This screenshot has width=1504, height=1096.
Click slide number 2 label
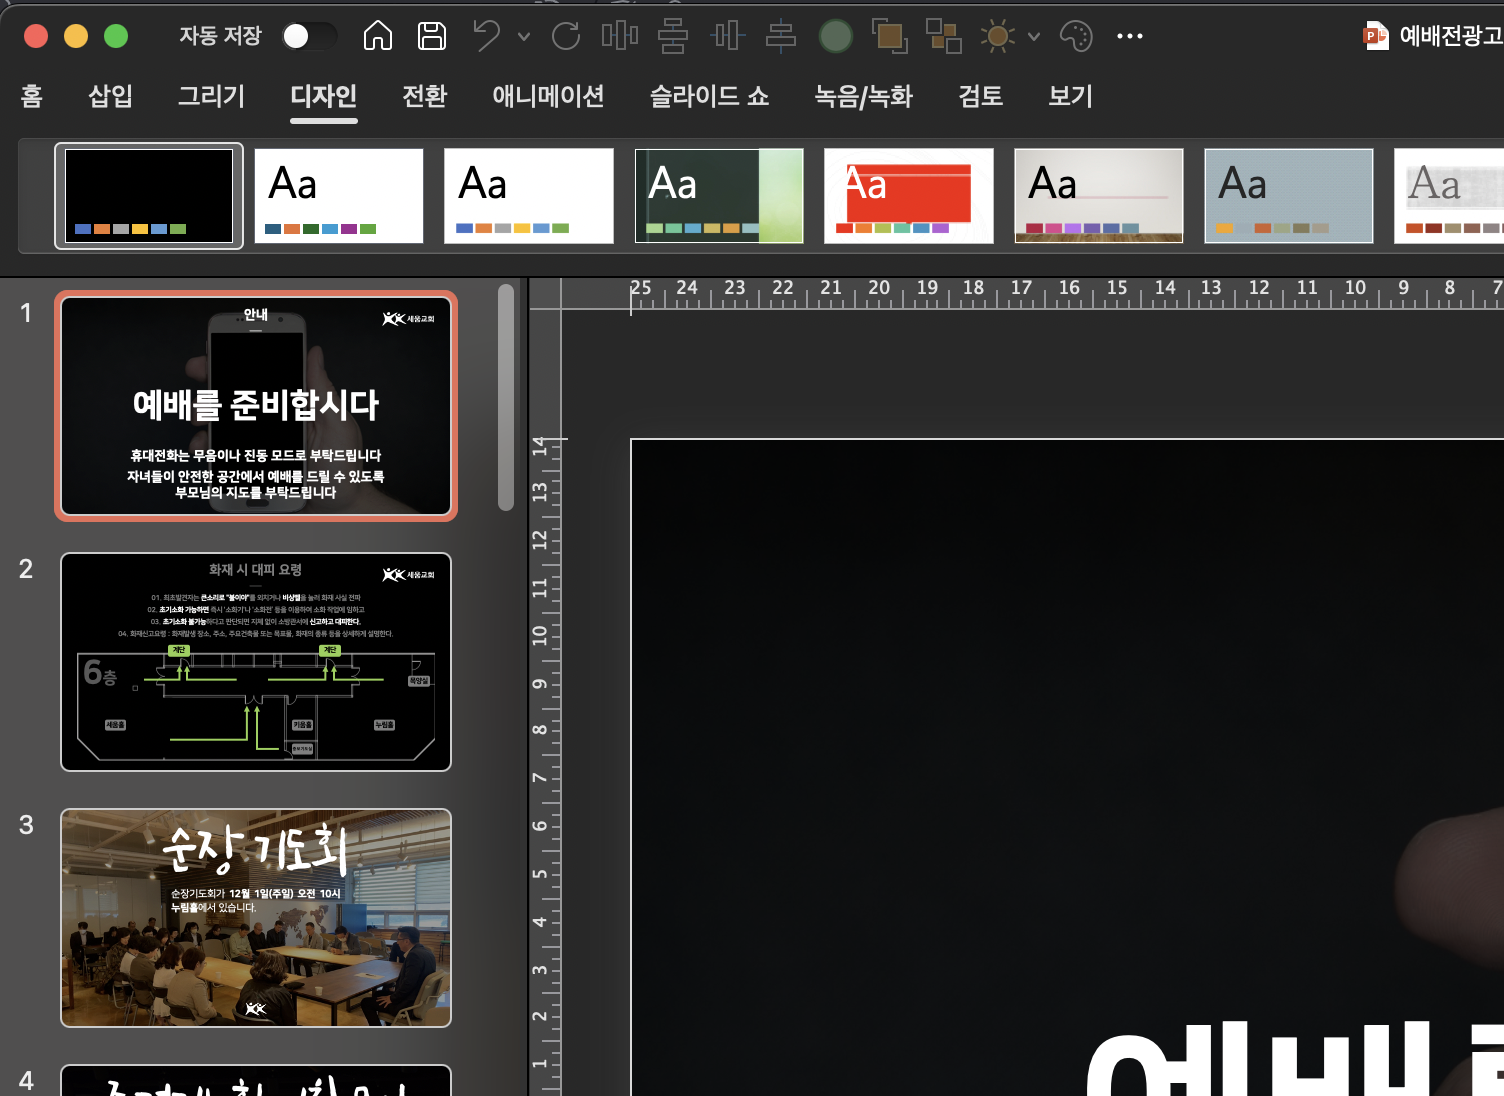(26, 569)
